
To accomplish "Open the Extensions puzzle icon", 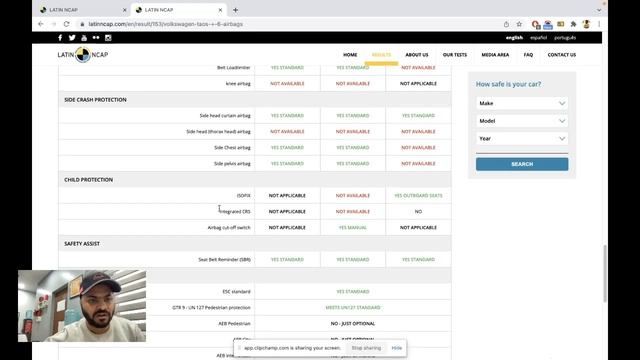I will [573, 24].
